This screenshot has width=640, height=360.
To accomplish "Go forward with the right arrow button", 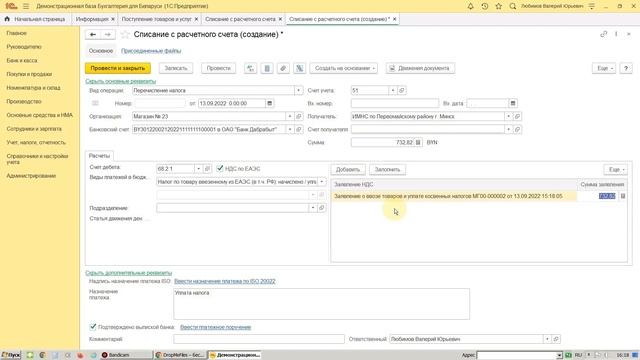I will (x=108, y=35).
